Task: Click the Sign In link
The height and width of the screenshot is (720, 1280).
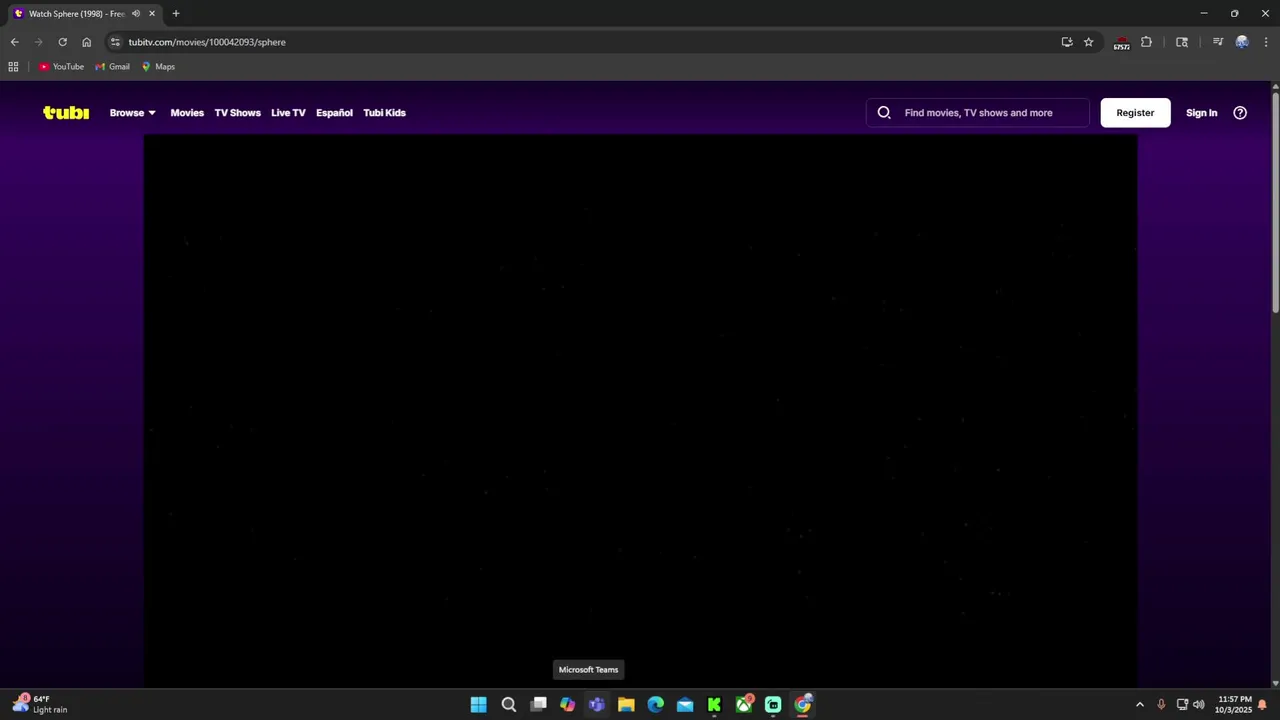Action: click(x=1201, y=113)
